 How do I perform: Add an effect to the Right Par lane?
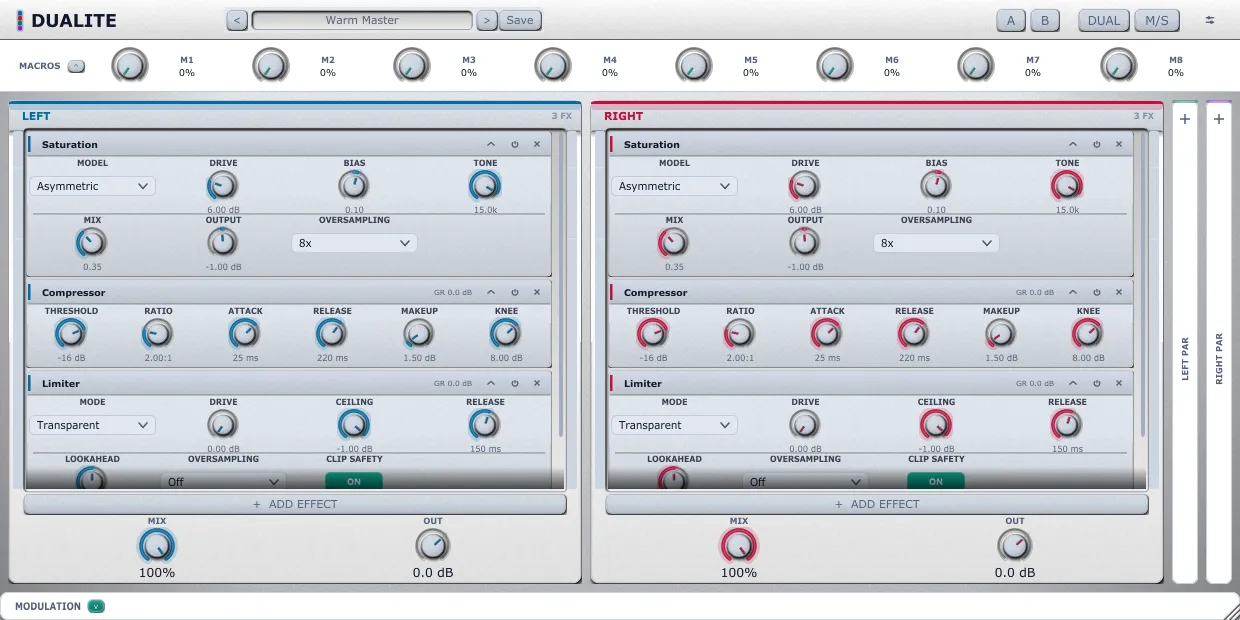click(x=1219, y=119)
